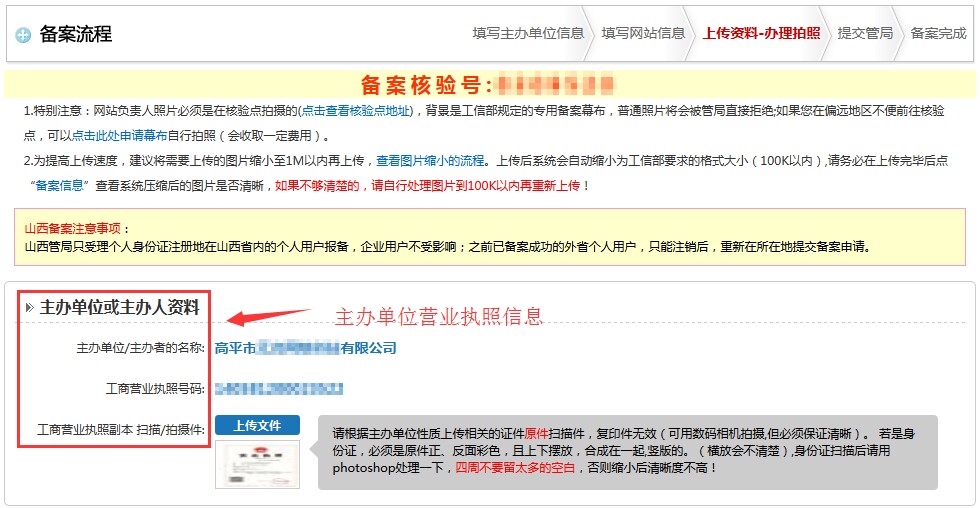Click the 工商营业执照副本 扫描/拍摄件 label
Image resolution: width=980 pixels, height=508 pixels.
pos(121,428)
